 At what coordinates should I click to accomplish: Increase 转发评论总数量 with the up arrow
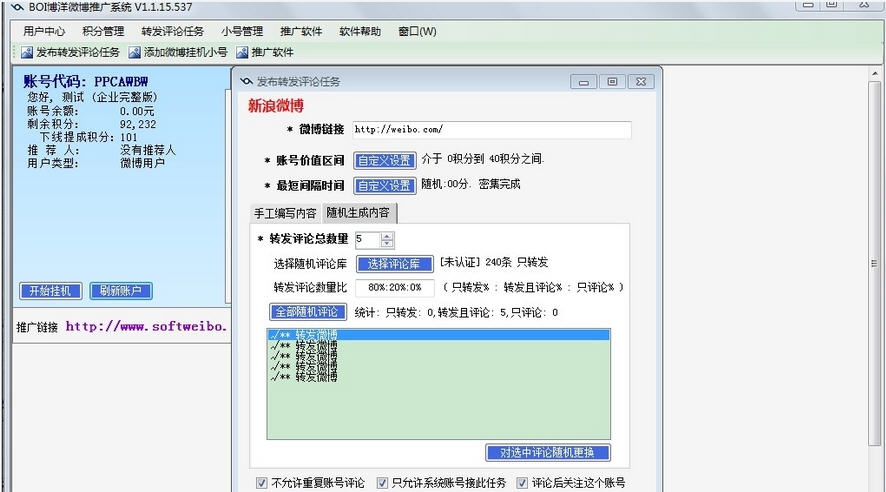coord(387,236)
